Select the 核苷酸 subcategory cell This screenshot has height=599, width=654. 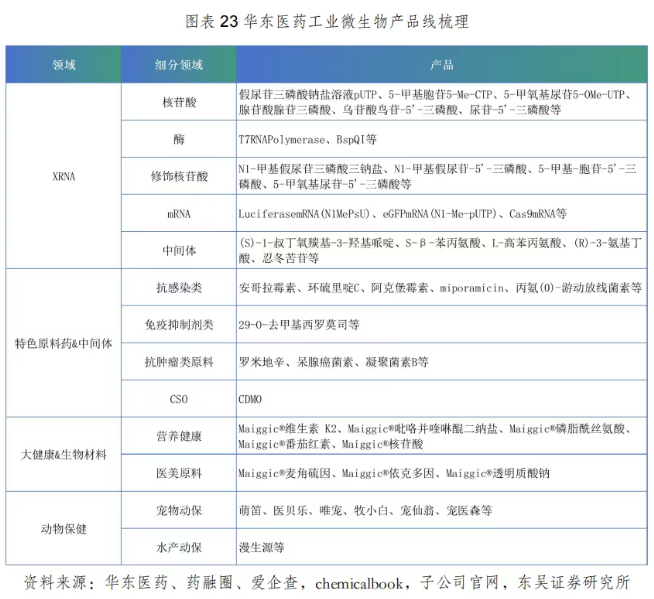point(179,102)
